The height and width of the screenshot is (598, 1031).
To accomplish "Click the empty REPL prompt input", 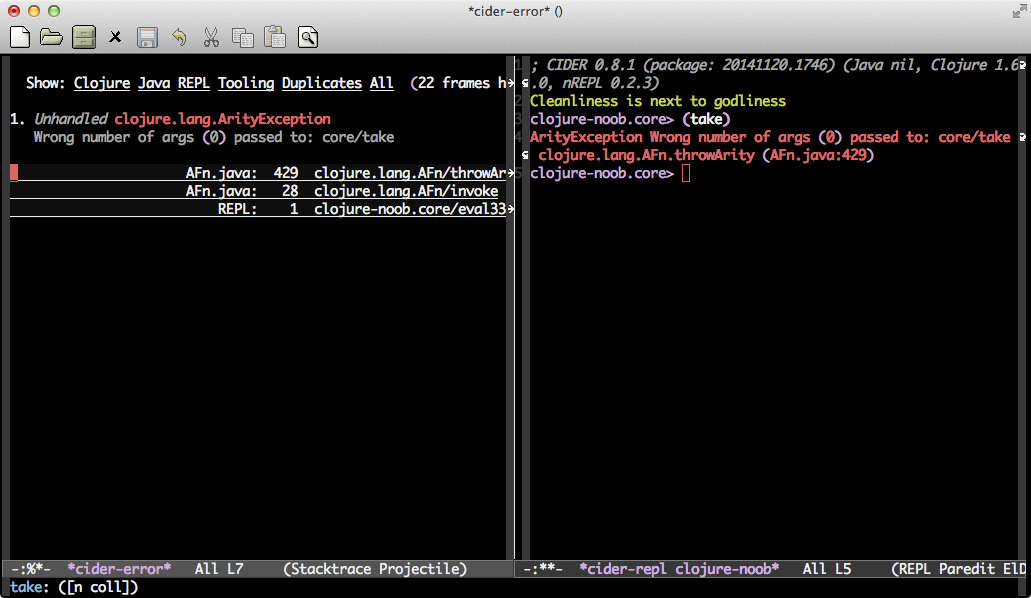I will [685, 173].
